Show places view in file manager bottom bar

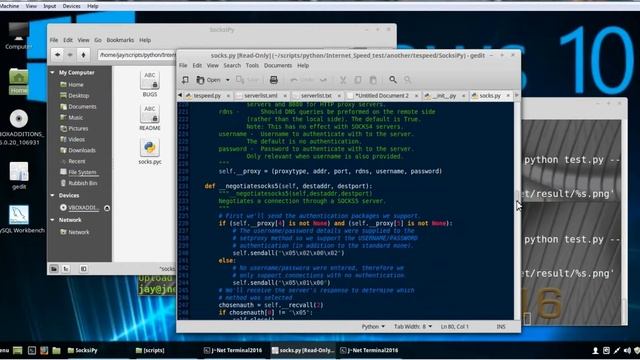[x=54, y=269]
